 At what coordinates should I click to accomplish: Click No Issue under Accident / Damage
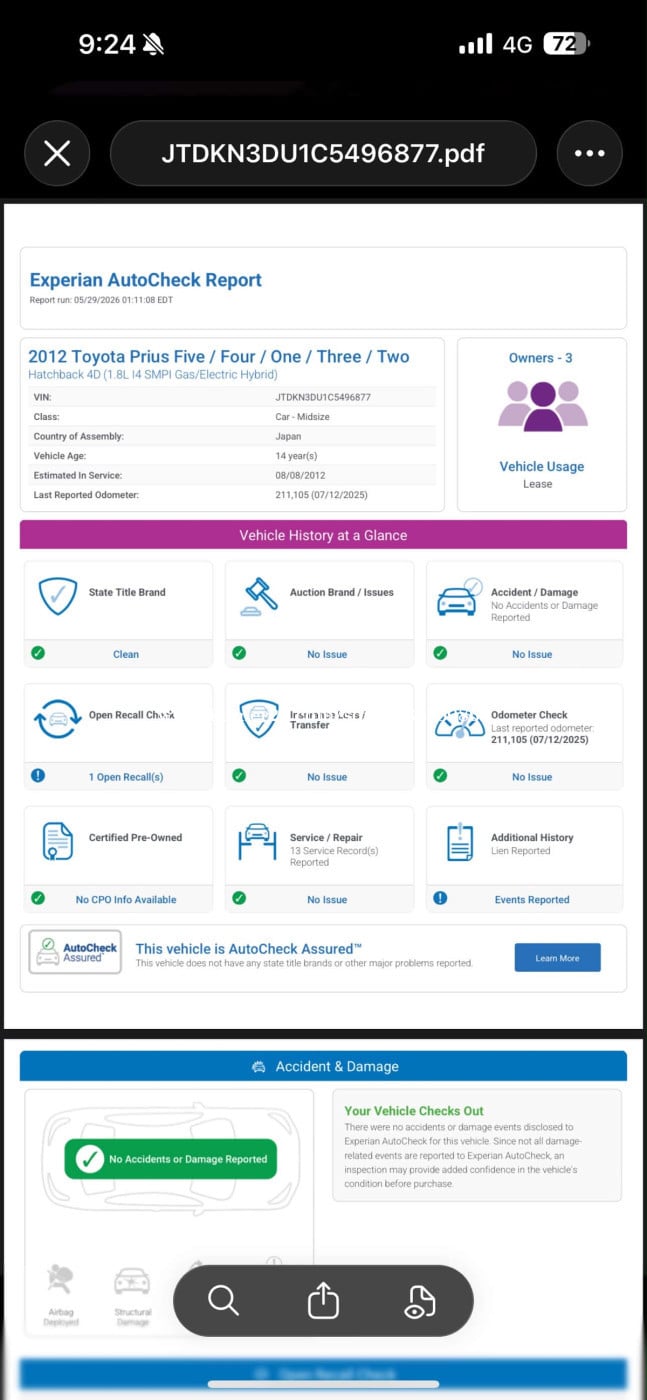pos(532,654)
